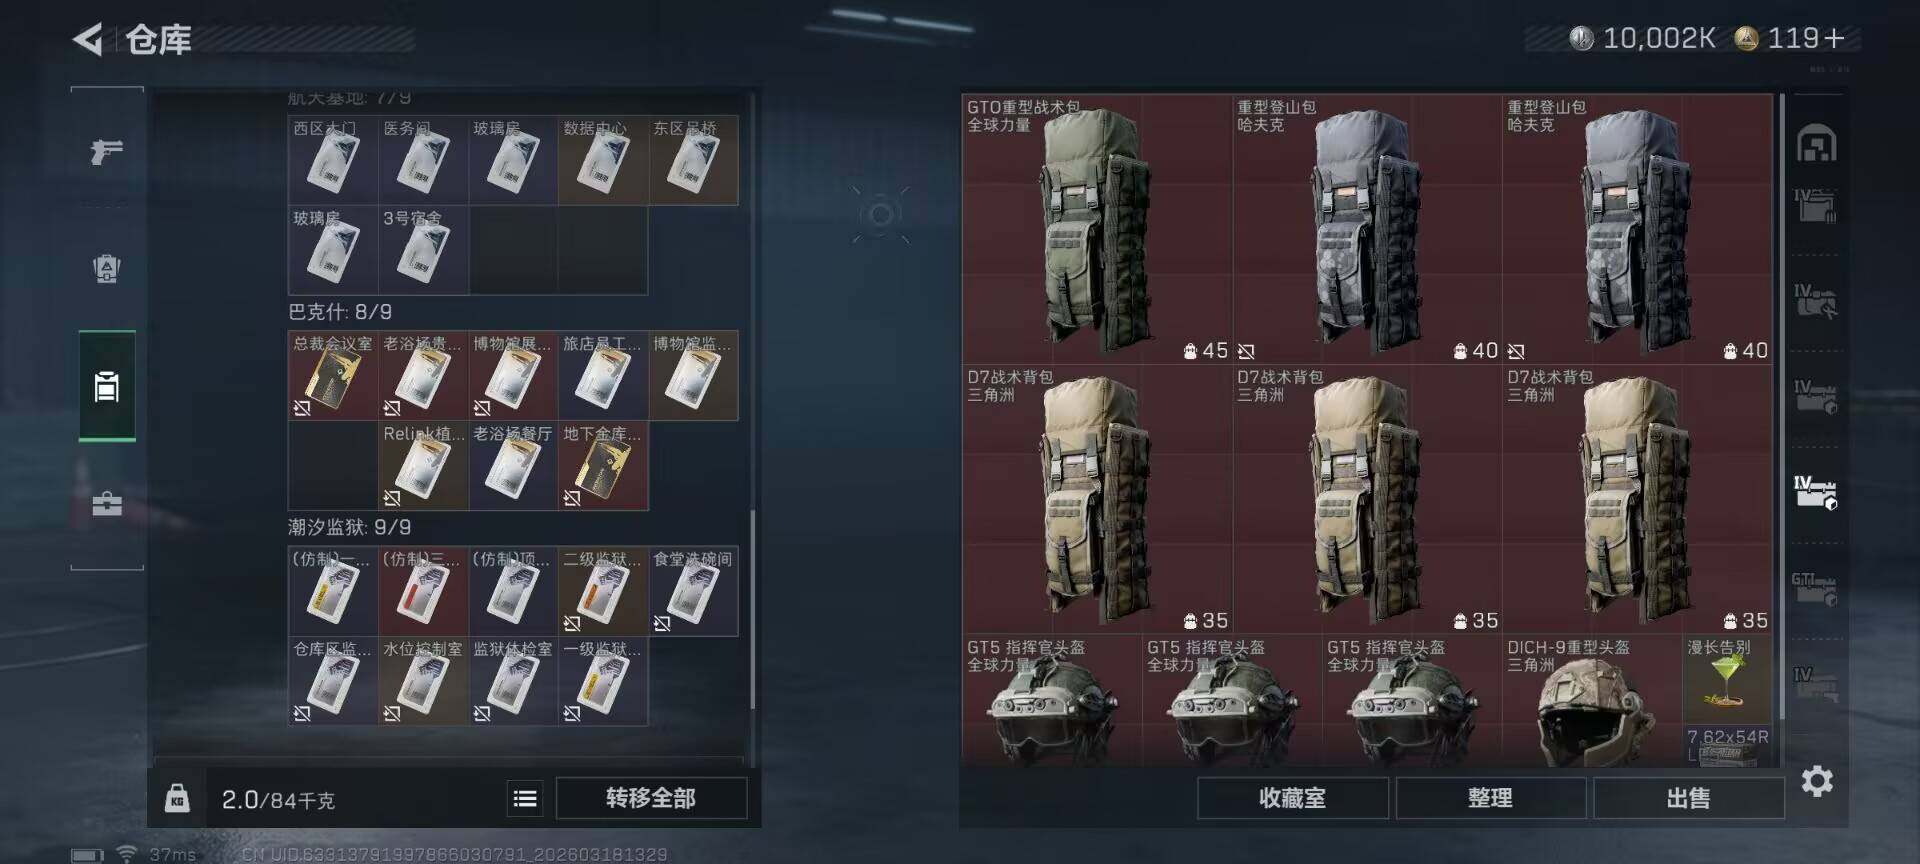
Task: Select the keycard holder category icon
Action: point(106,385)
